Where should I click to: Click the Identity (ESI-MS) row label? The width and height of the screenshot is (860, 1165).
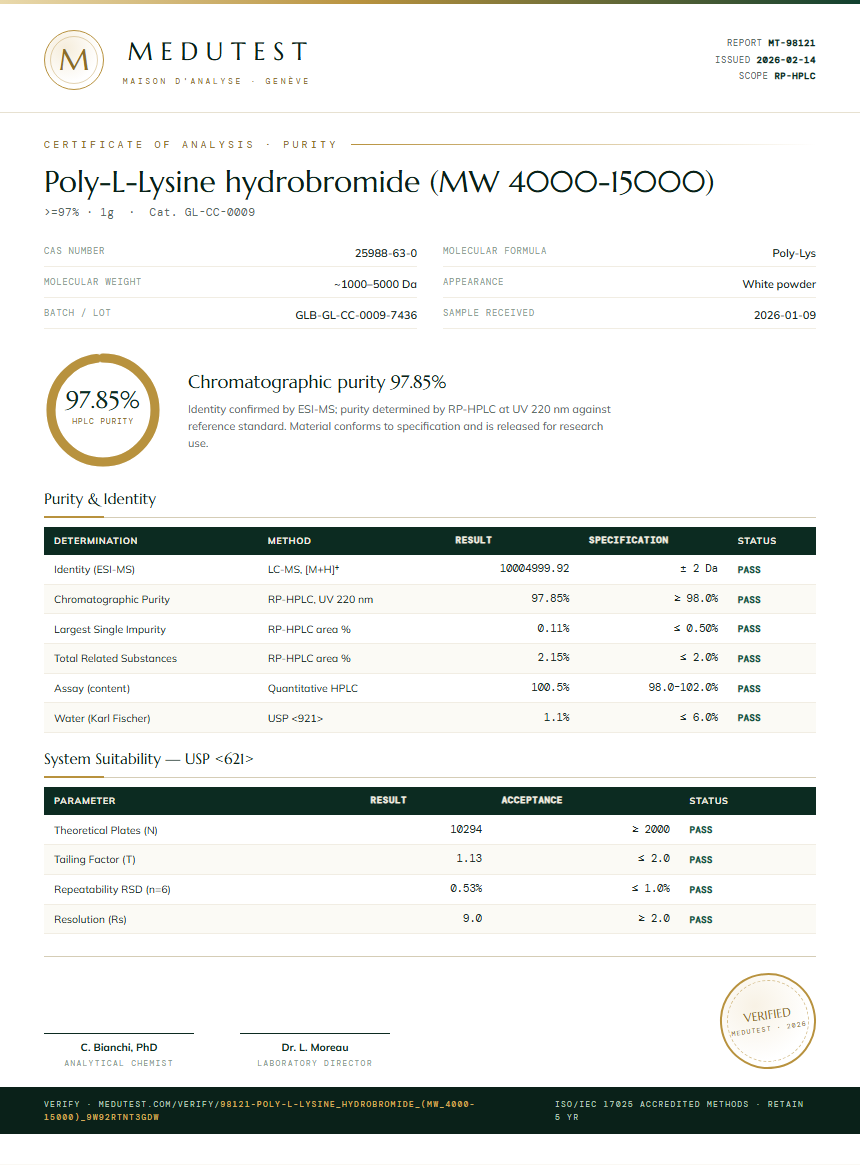(94, 570)
